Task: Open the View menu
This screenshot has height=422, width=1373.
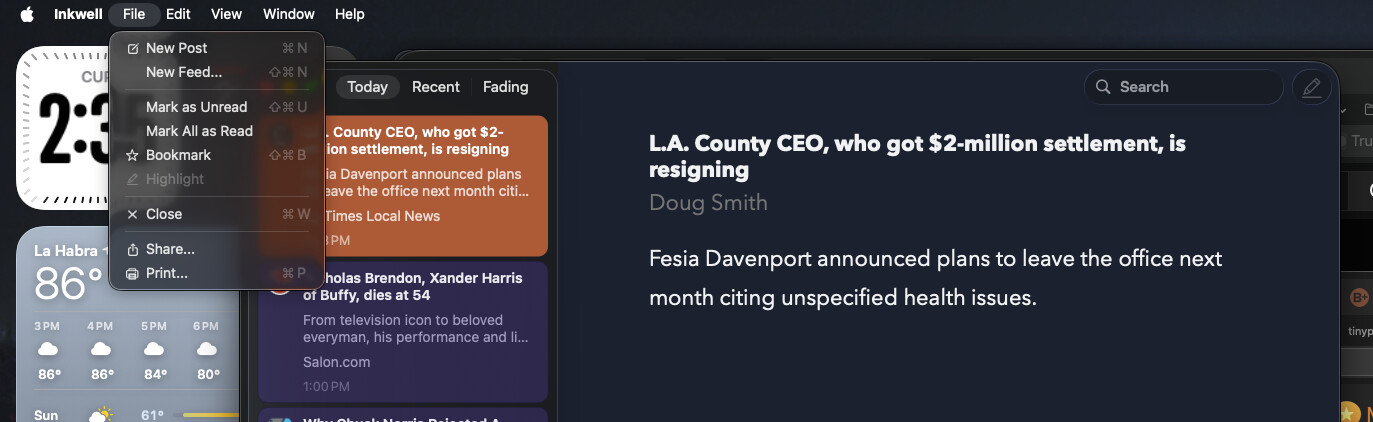Action: [x=226, y=14]
